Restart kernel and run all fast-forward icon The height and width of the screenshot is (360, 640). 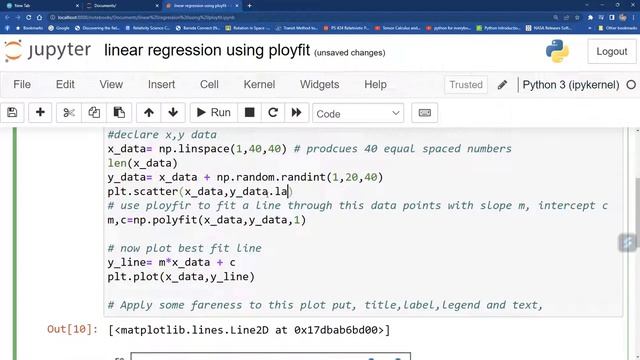click(x=296, y=113)
